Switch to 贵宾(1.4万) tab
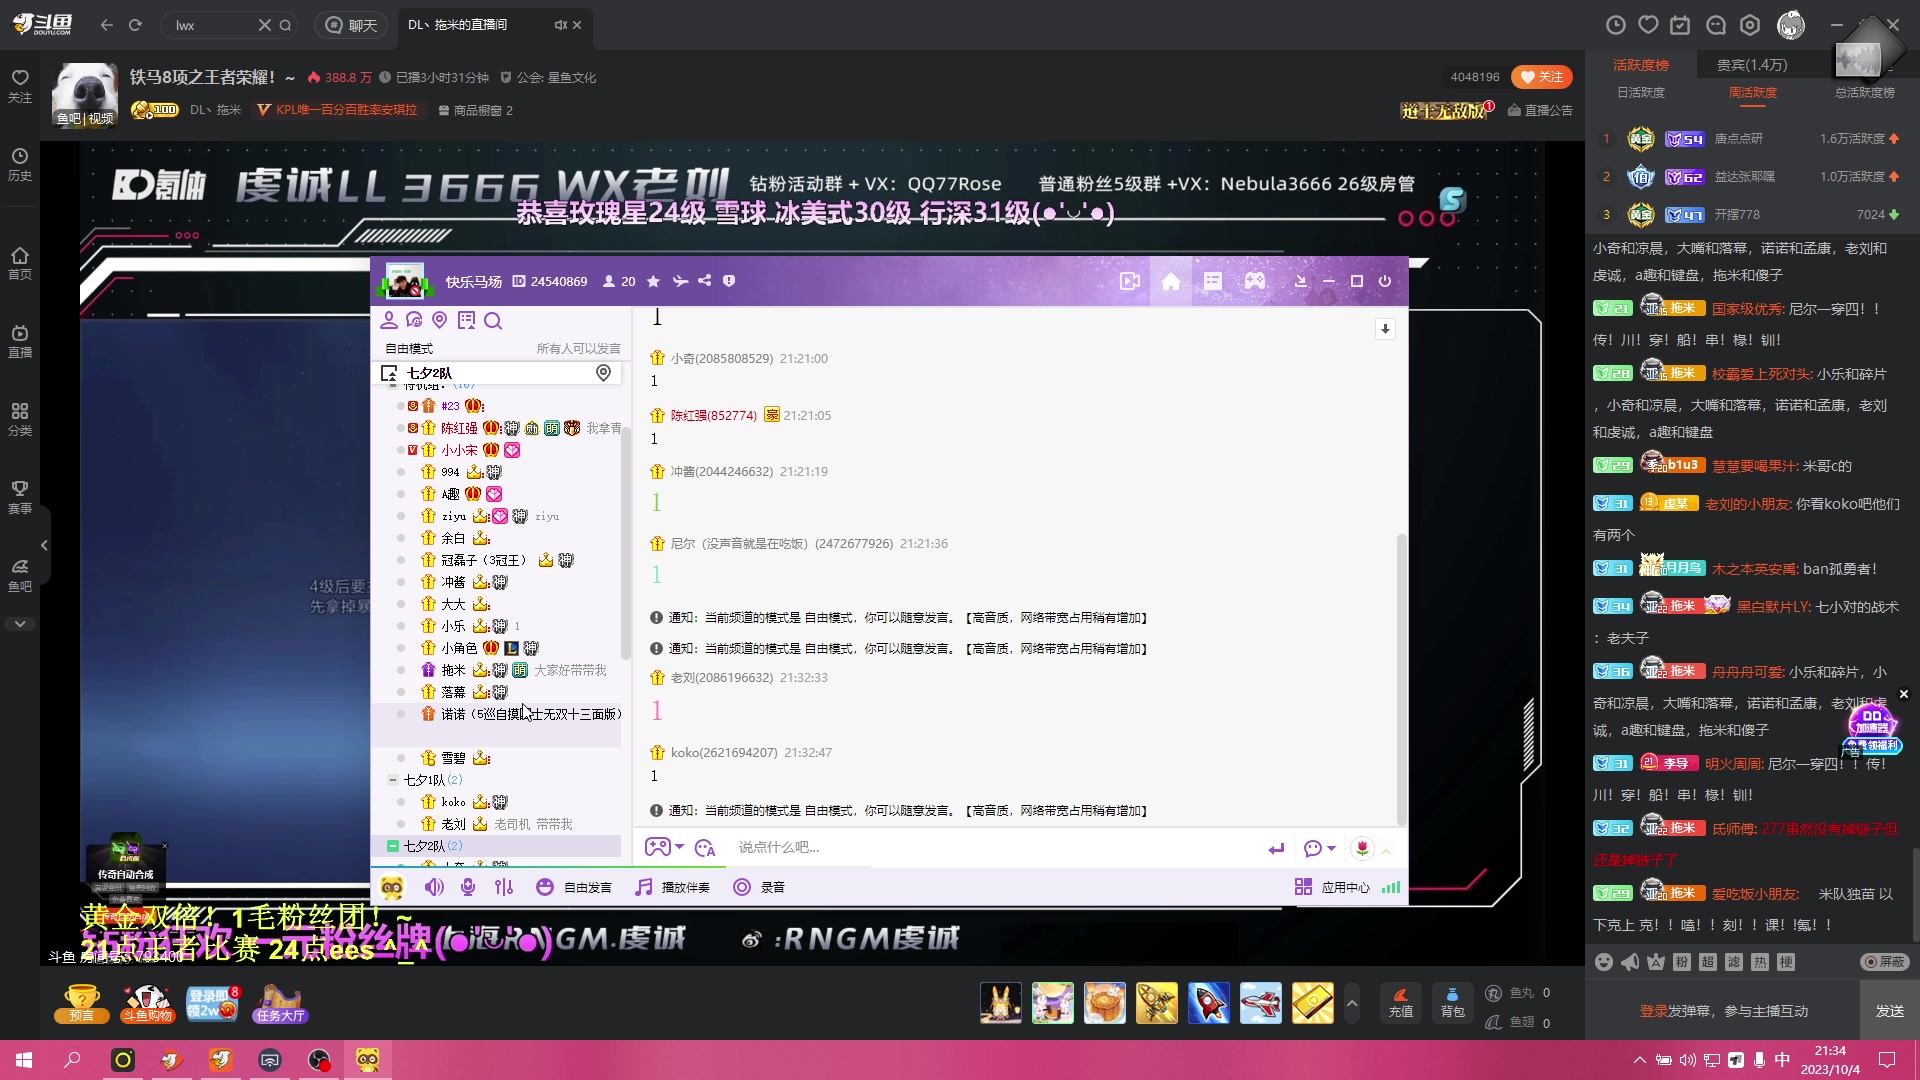 [x=1752, y=65]
